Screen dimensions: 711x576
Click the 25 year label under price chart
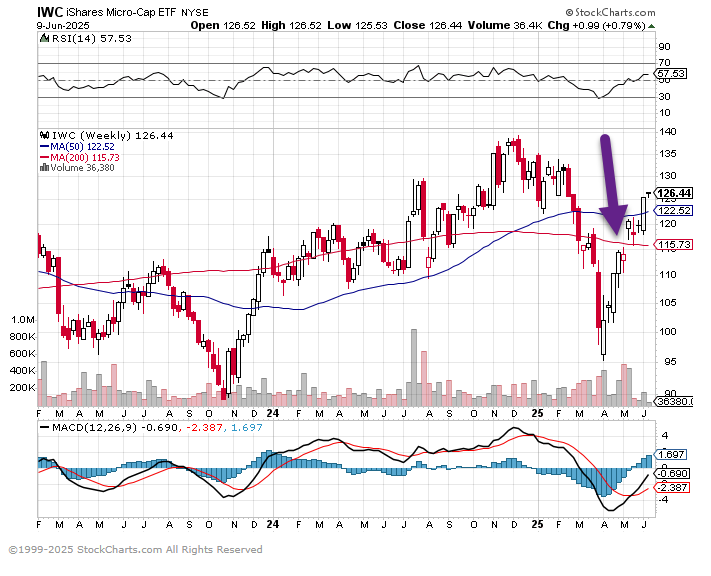[537, 414]
